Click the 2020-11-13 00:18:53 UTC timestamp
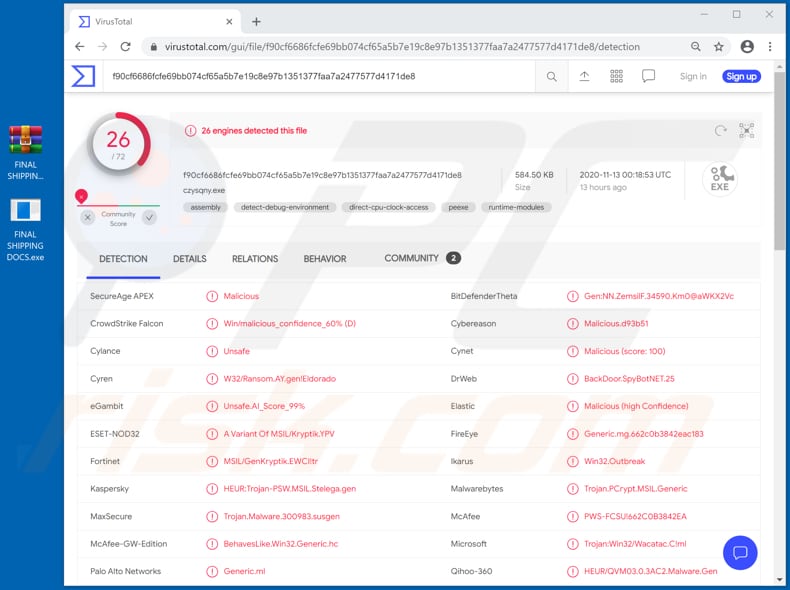790x590 pixels. tap(625, 175)
